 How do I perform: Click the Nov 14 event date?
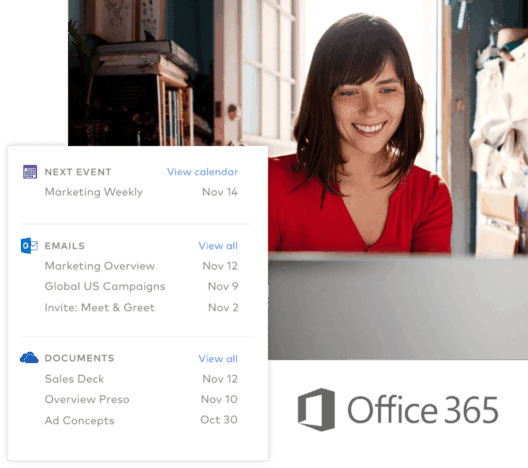click(x=220, y=192)
